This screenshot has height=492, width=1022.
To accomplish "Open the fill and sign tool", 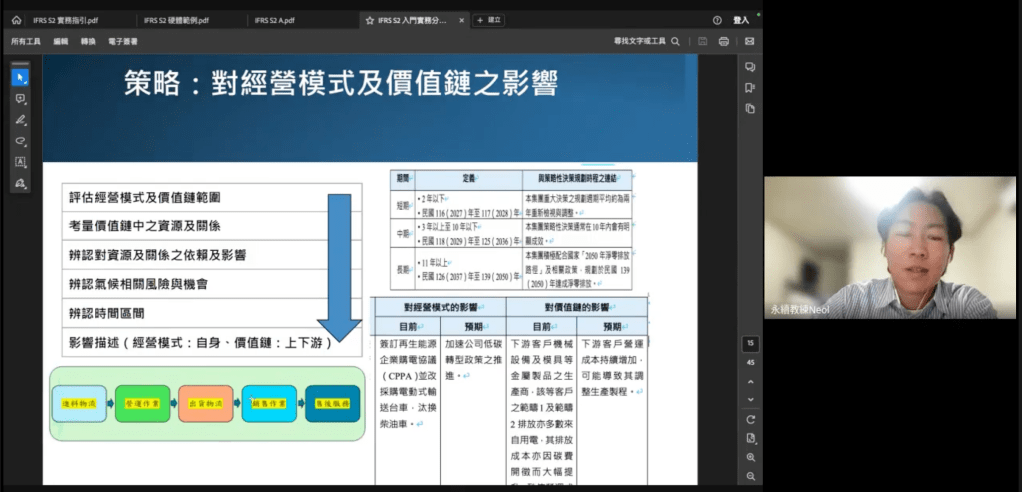I will click(20, 183).
